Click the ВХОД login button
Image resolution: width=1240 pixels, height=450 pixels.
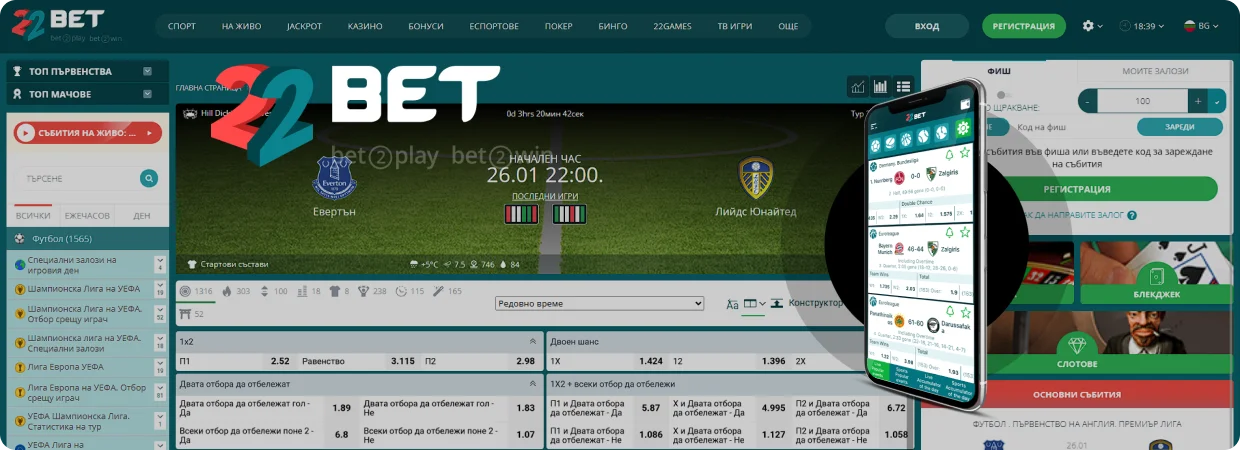pos(927,26)
